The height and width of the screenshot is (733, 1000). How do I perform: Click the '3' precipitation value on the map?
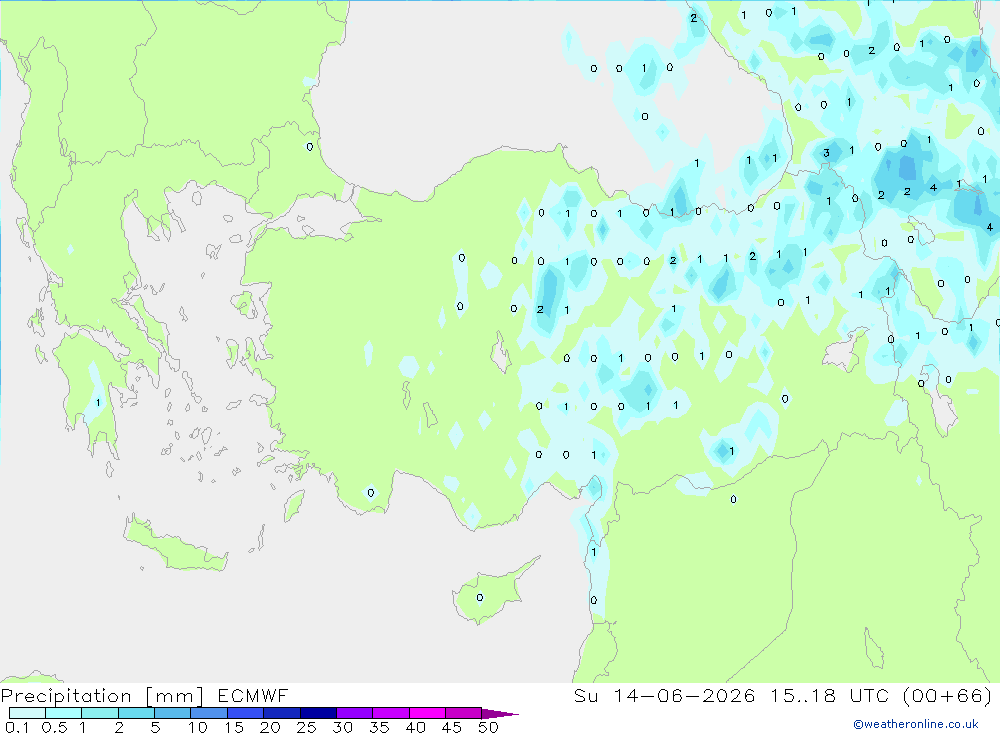click(827, 153)
